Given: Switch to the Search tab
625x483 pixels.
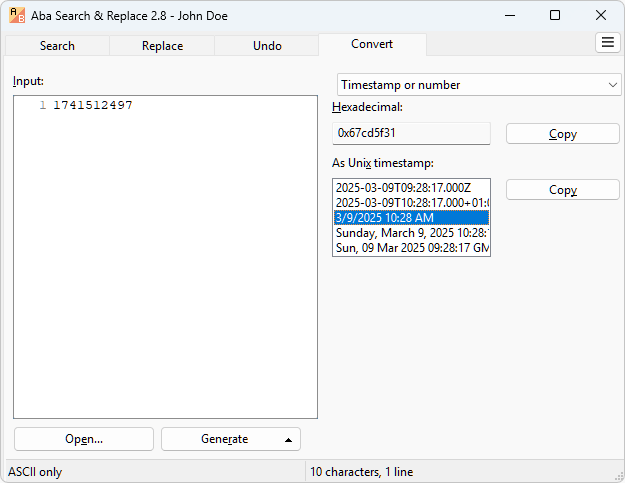Looking at the screenshot, I should 57,46.
